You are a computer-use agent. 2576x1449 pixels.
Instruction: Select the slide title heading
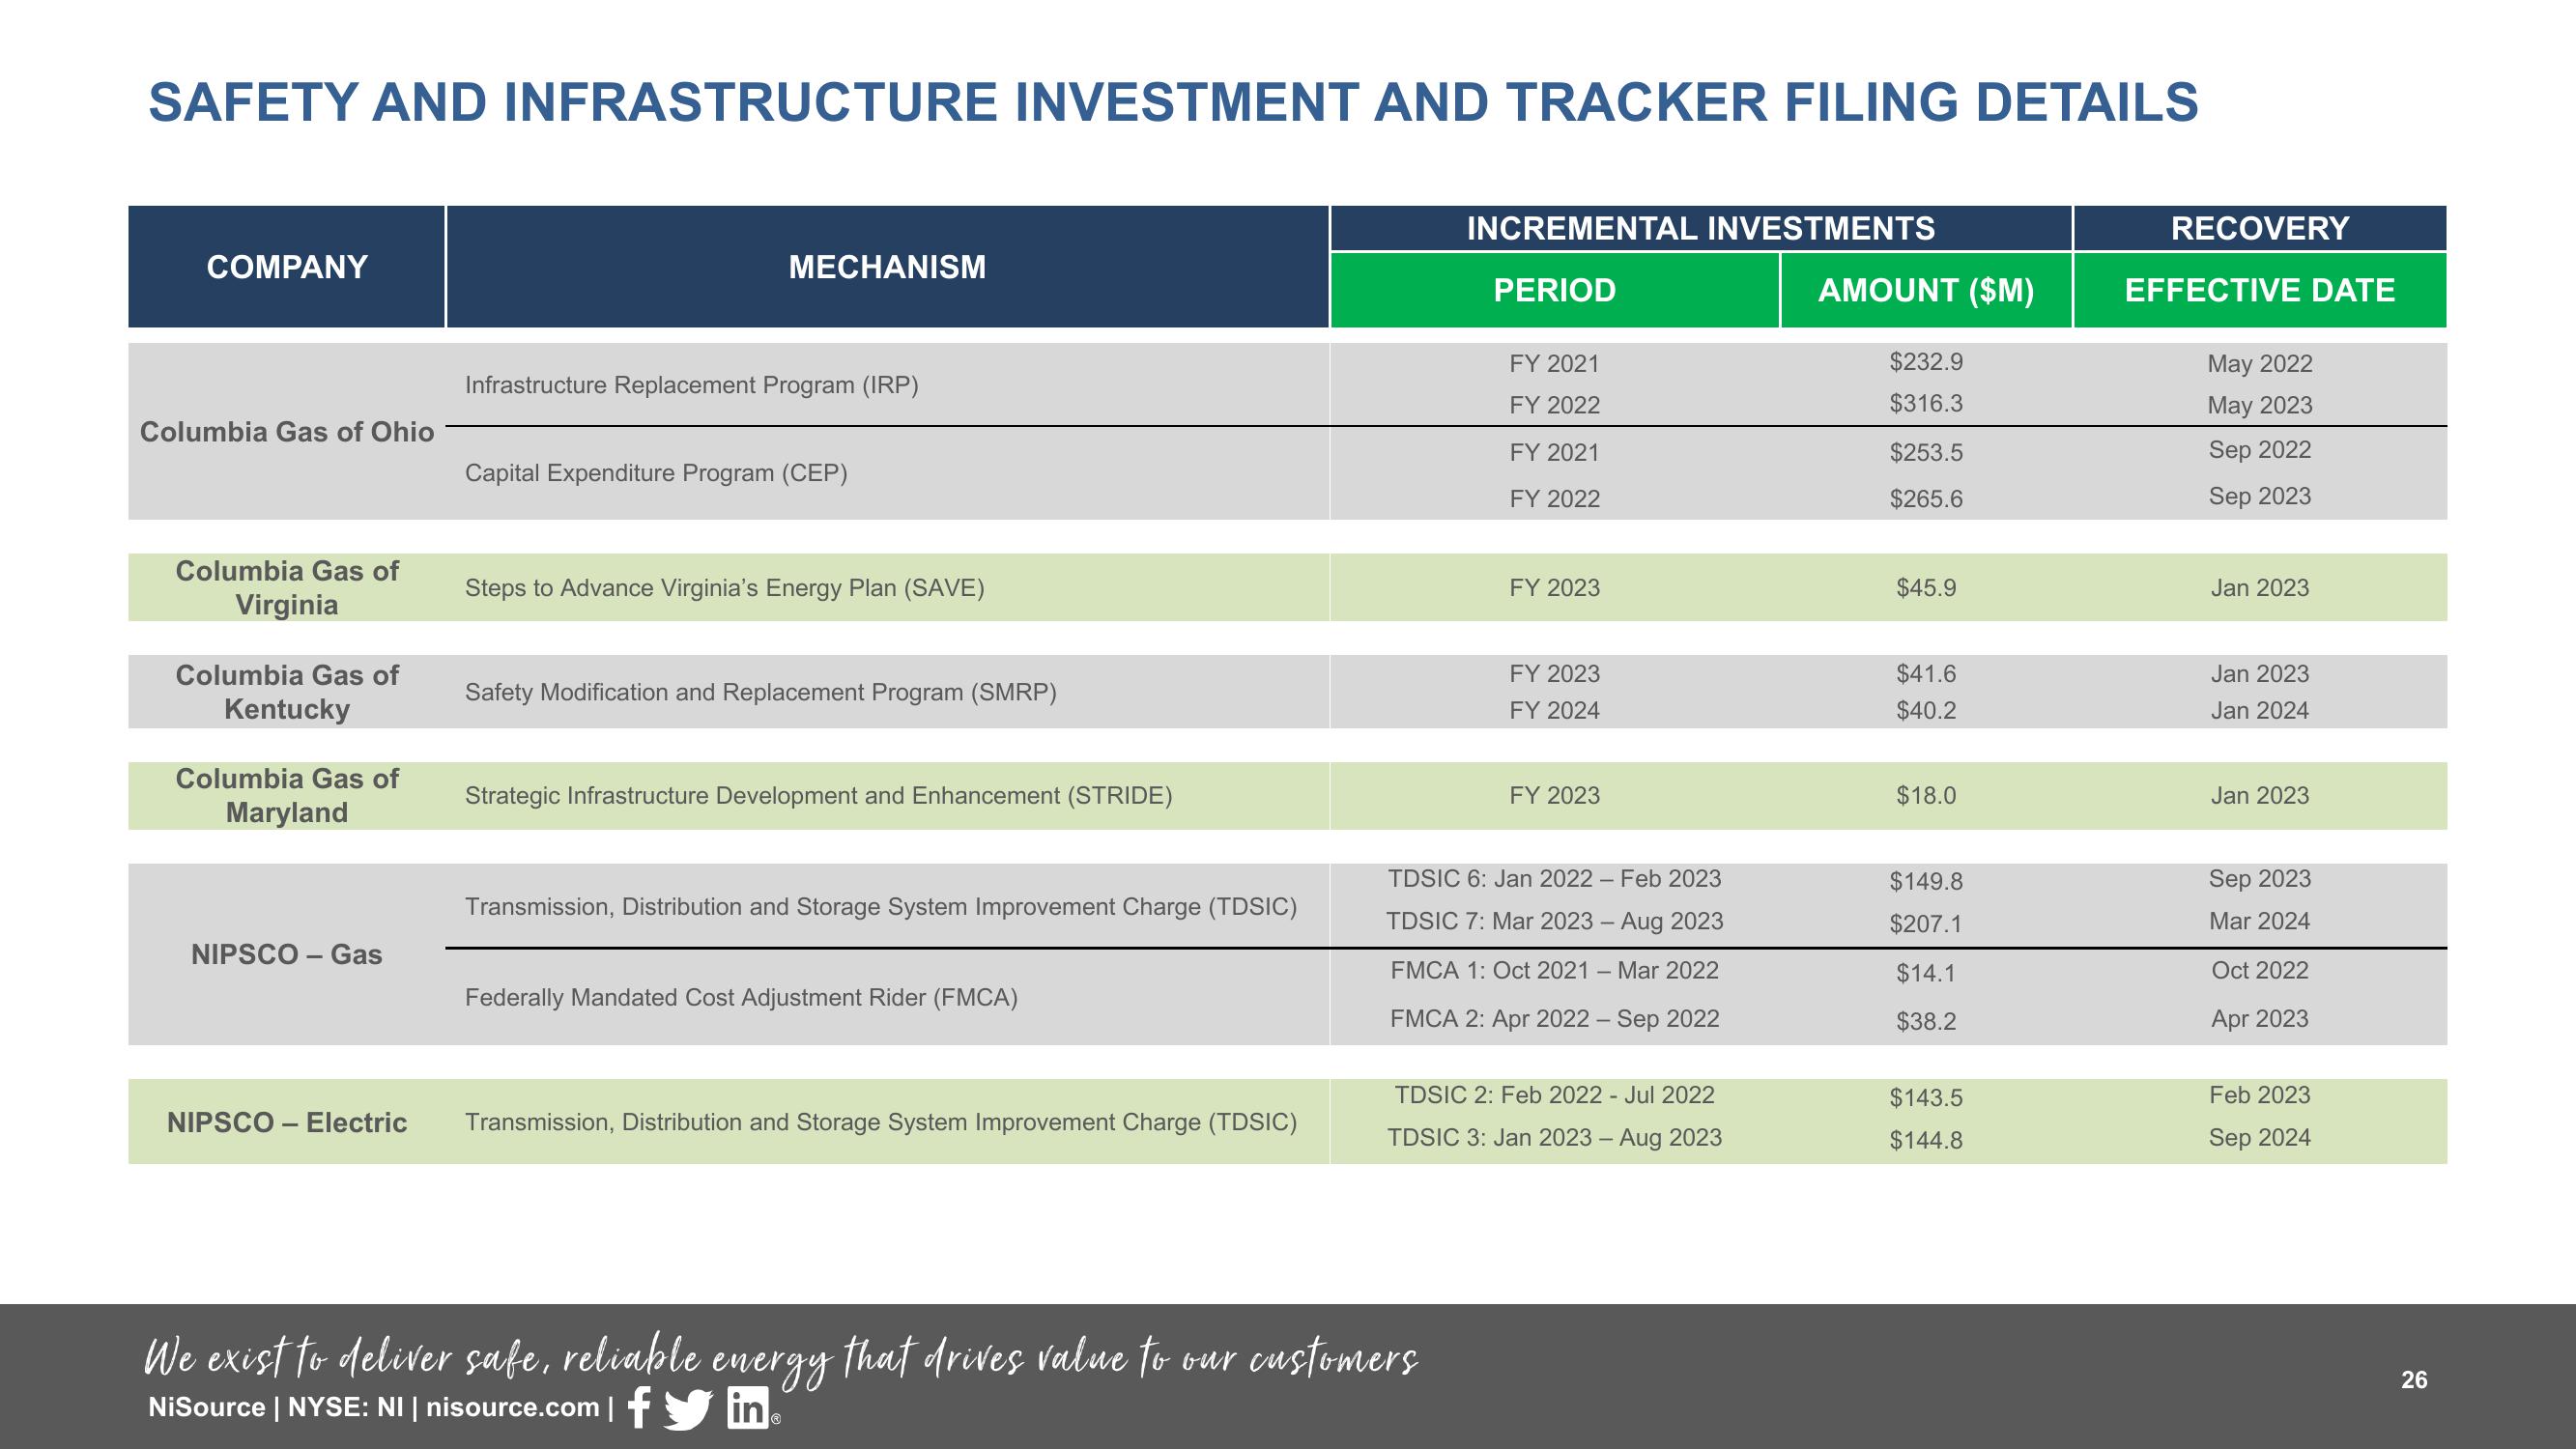click(1173, 102)
